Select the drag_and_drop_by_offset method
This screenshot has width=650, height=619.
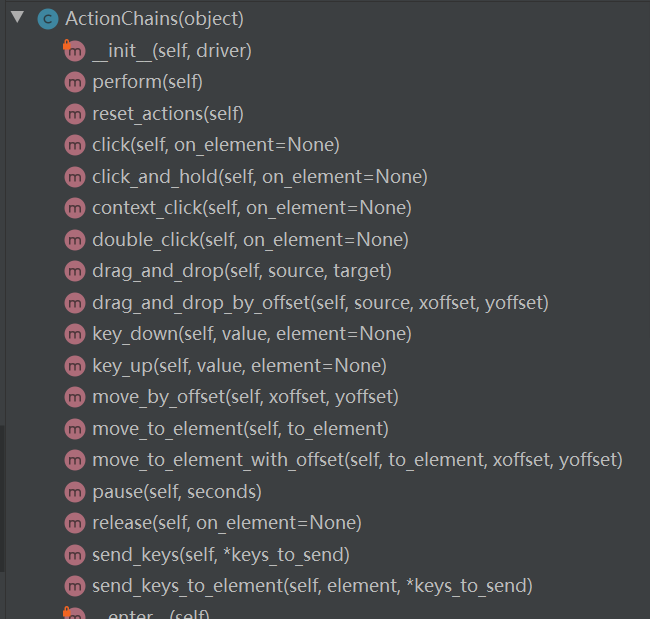(x=320, y=302)
